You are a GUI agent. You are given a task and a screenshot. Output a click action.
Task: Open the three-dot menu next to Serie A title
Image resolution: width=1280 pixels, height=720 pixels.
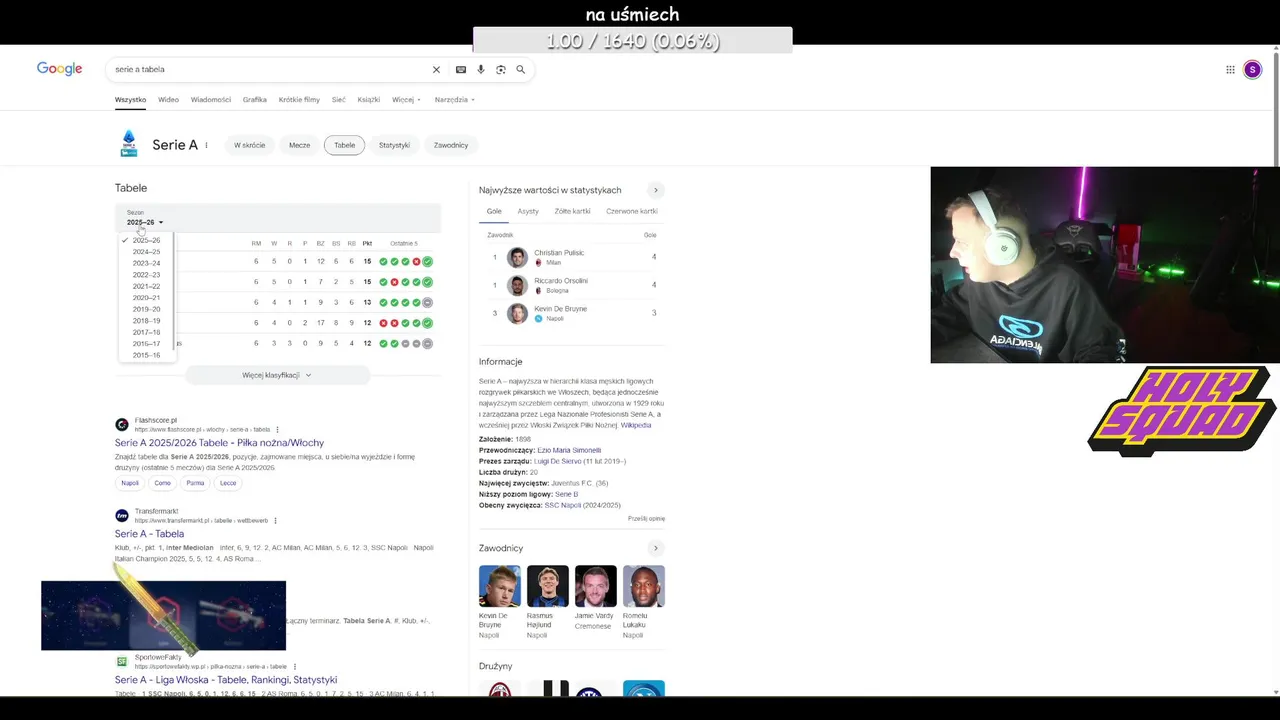(x=207, y=145)
